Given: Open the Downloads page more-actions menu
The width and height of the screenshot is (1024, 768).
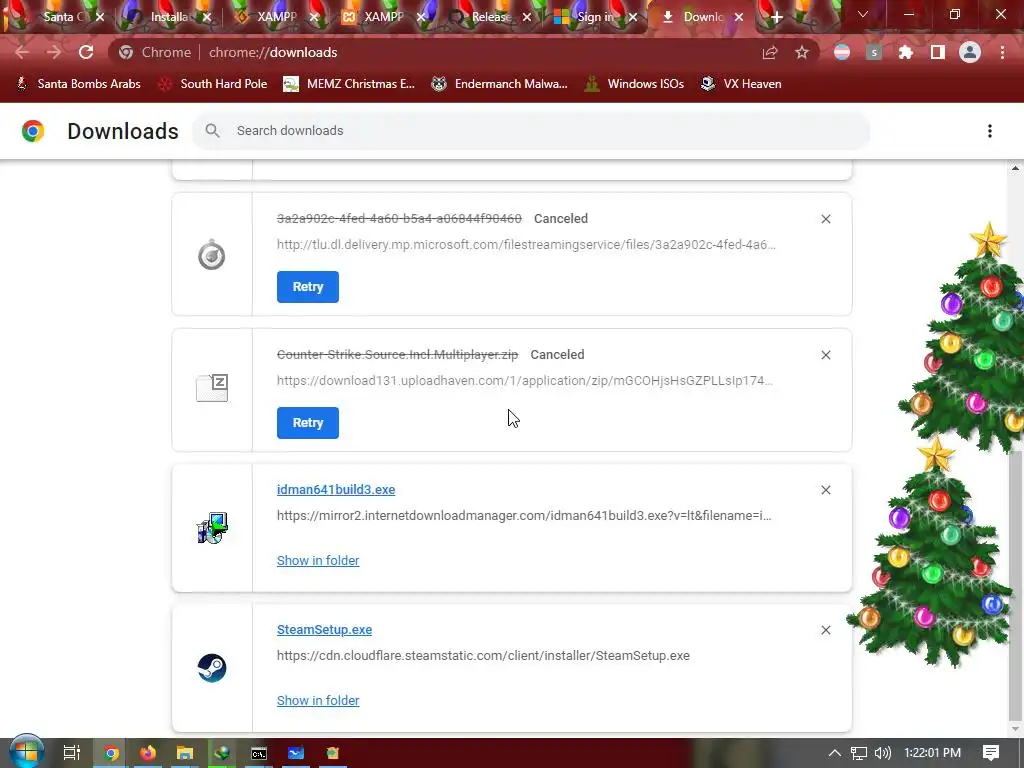Looking at the screenshot, I should (x=990, y=131).
